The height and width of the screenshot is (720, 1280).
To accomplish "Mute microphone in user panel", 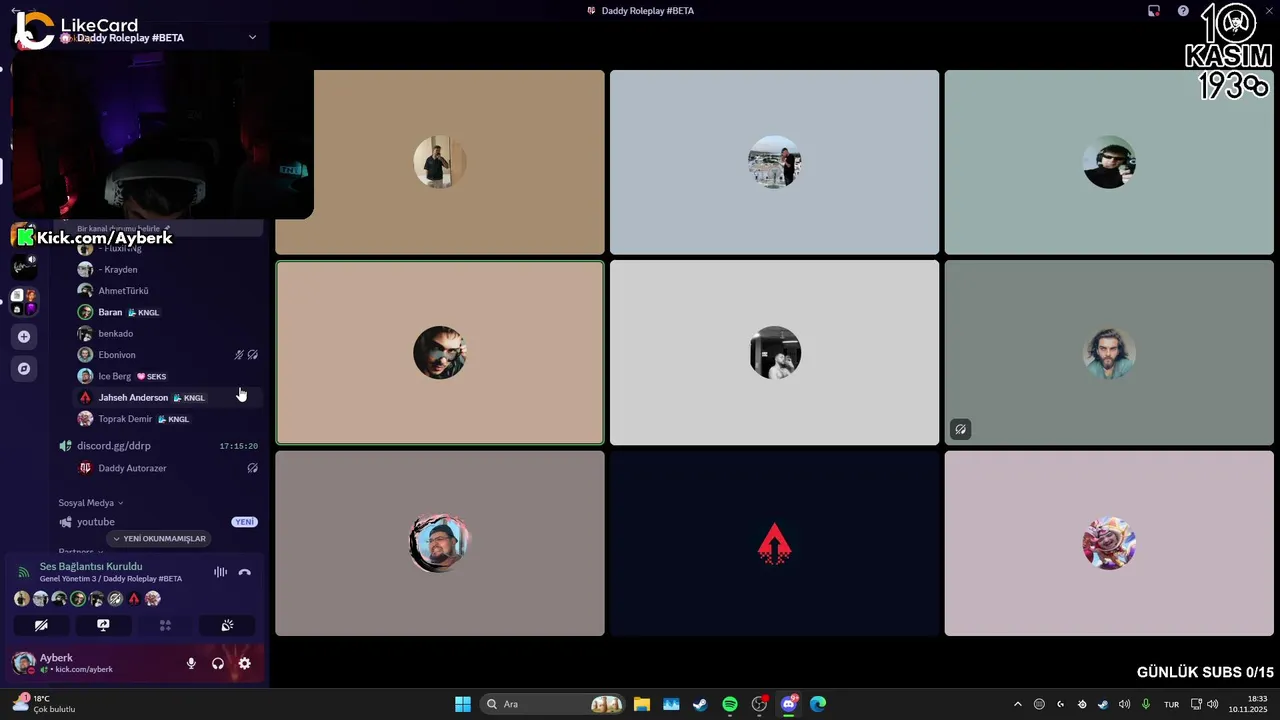I will coord(191,663).
